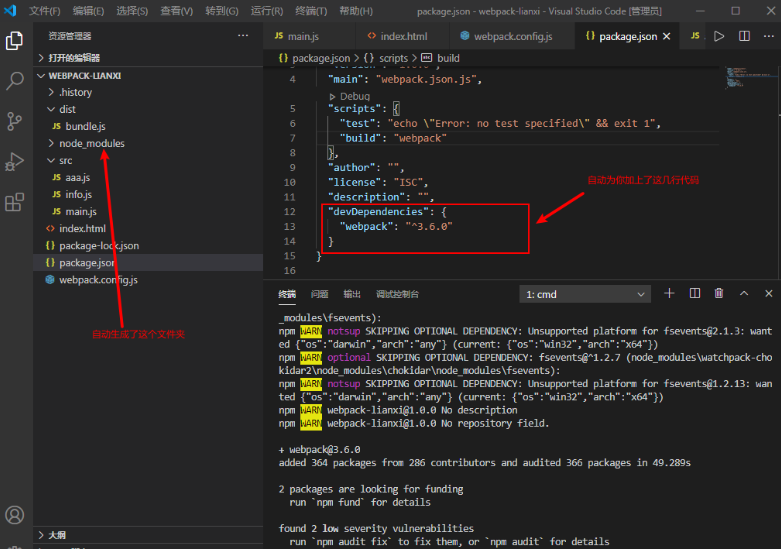The image size is (781, 549).
Task: Open the 帮助(H) menu
Action: [x=356, y=11]
